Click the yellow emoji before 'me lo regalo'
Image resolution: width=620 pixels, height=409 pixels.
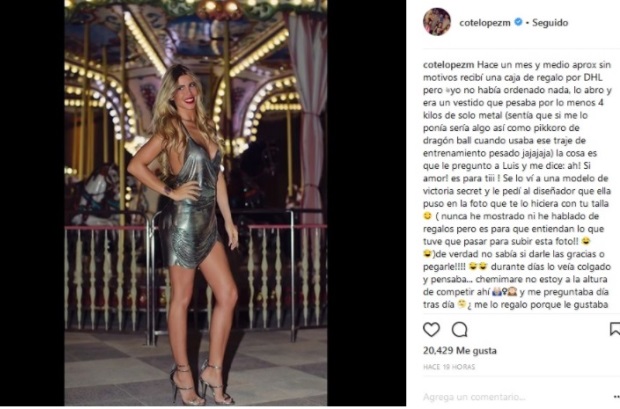(461, 304)
